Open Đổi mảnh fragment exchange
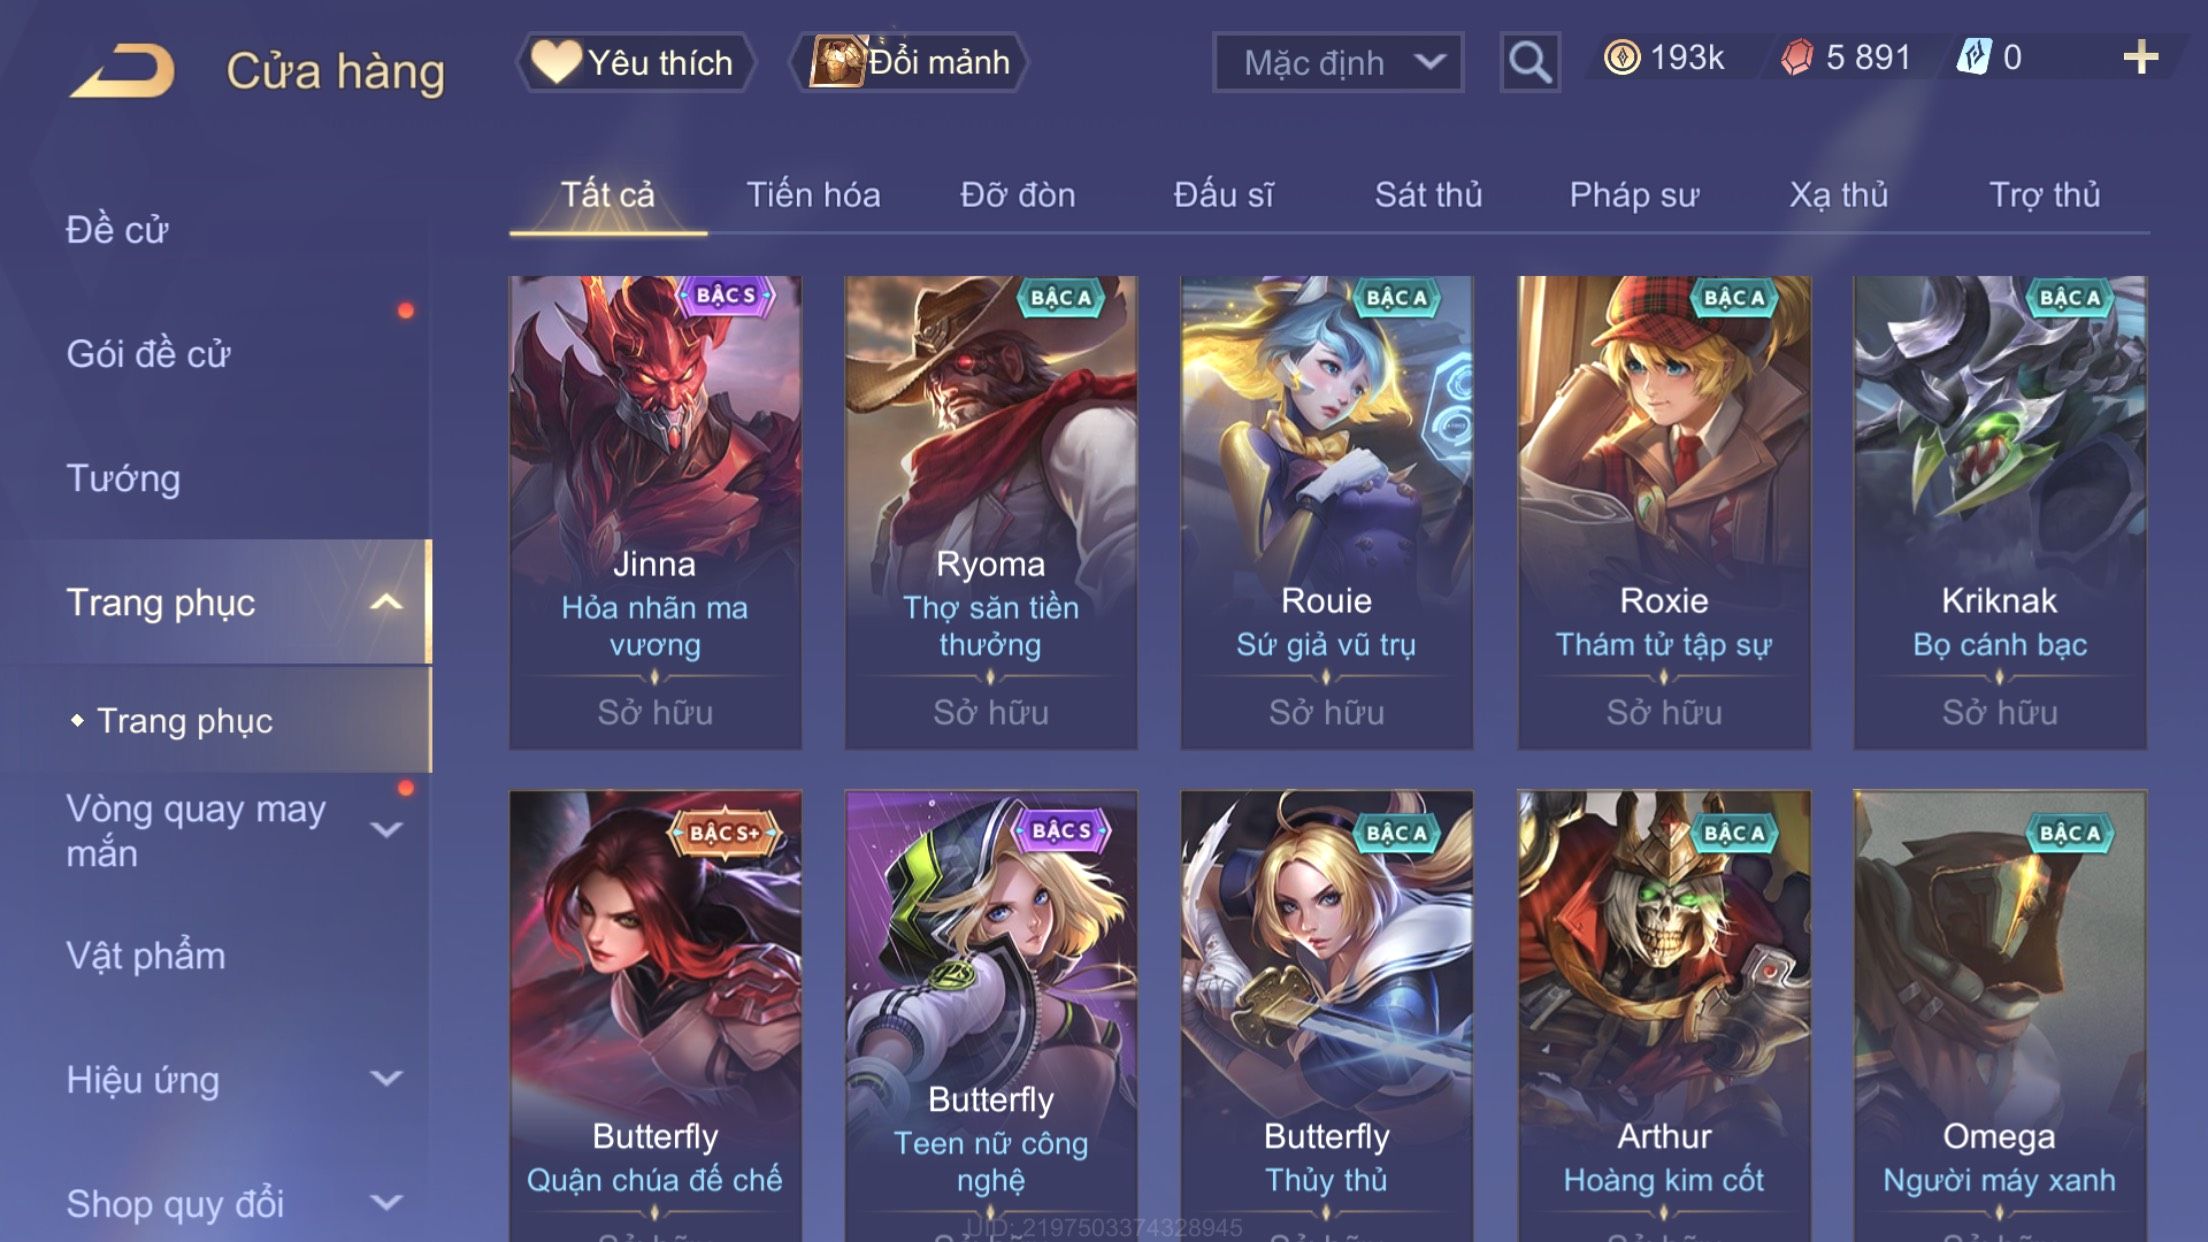 click(910, 62)
